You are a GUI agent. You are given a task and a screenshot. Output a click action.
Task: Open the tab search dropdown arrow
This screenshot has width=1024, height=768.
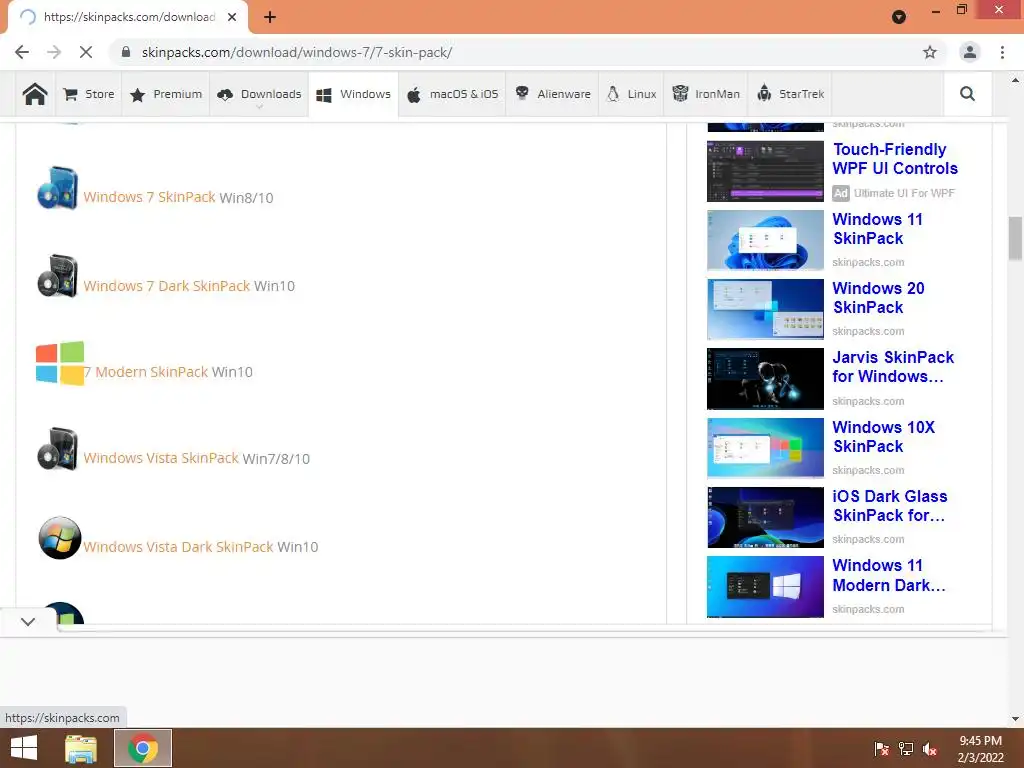[x=899, y=17]
